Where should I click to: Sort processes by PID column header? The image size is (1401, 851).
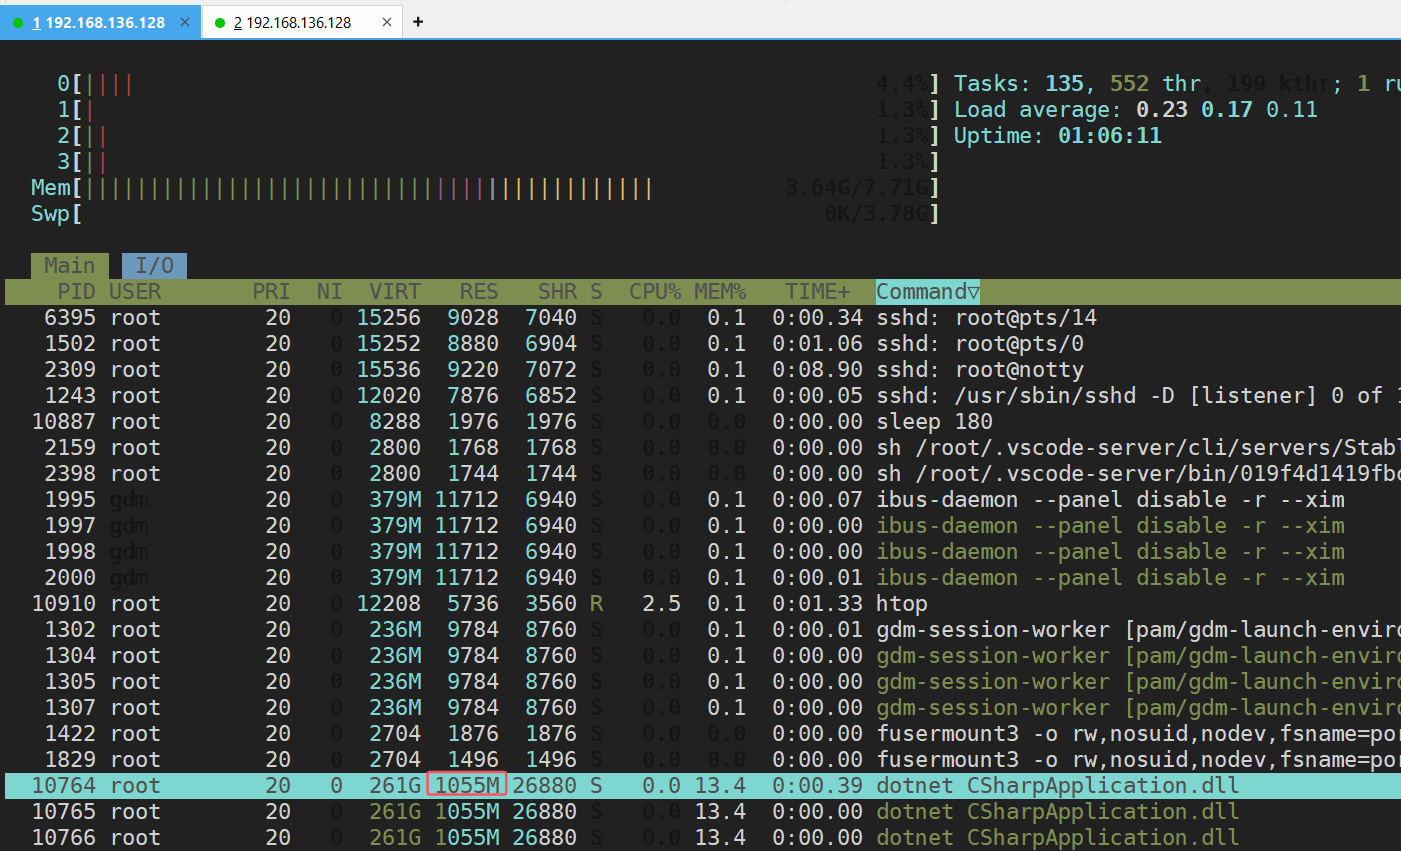(x=76, y=292)
